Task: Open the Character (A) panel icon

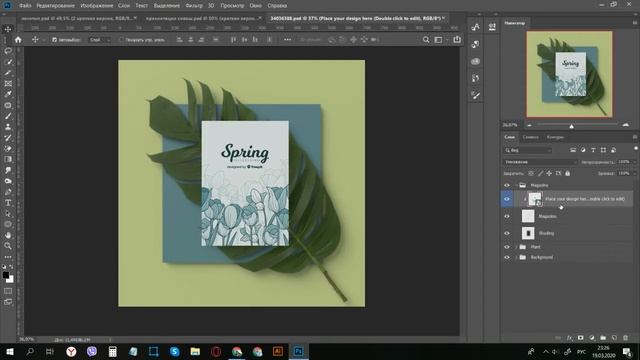Action: (476, 27)
